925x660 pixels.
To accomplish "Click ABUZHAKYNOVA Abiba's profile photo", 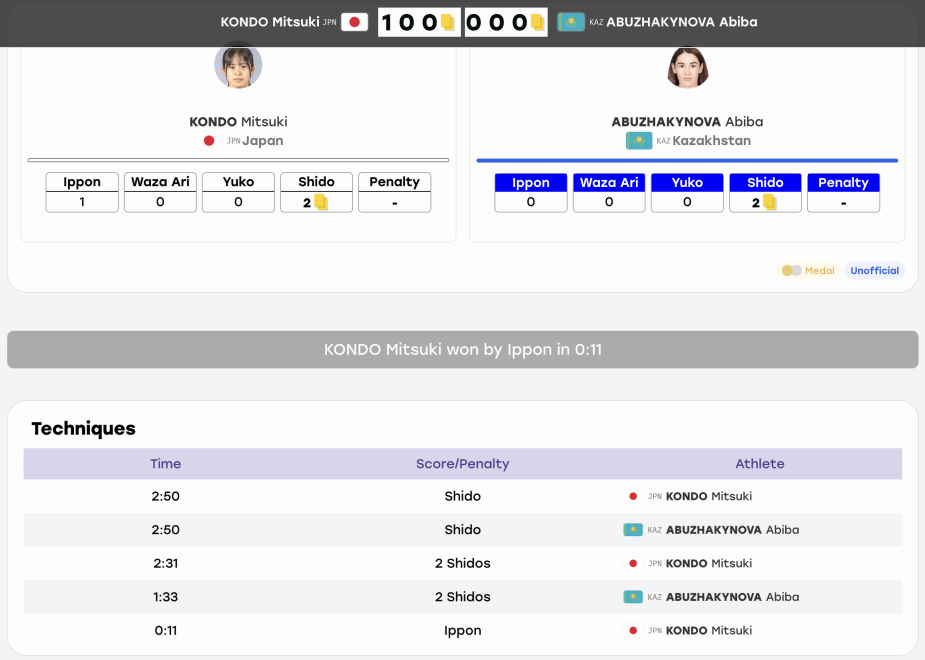I will pyautogui.click(x=687, y=66).
